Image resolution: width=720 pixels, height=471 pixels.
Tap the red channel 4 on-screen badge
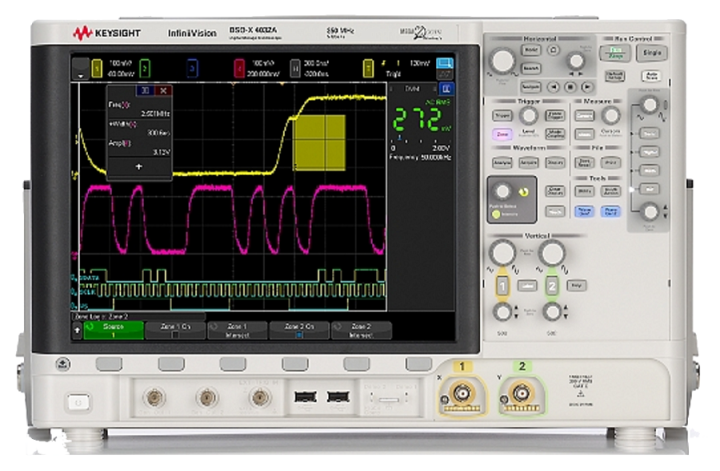coord(240,69)
